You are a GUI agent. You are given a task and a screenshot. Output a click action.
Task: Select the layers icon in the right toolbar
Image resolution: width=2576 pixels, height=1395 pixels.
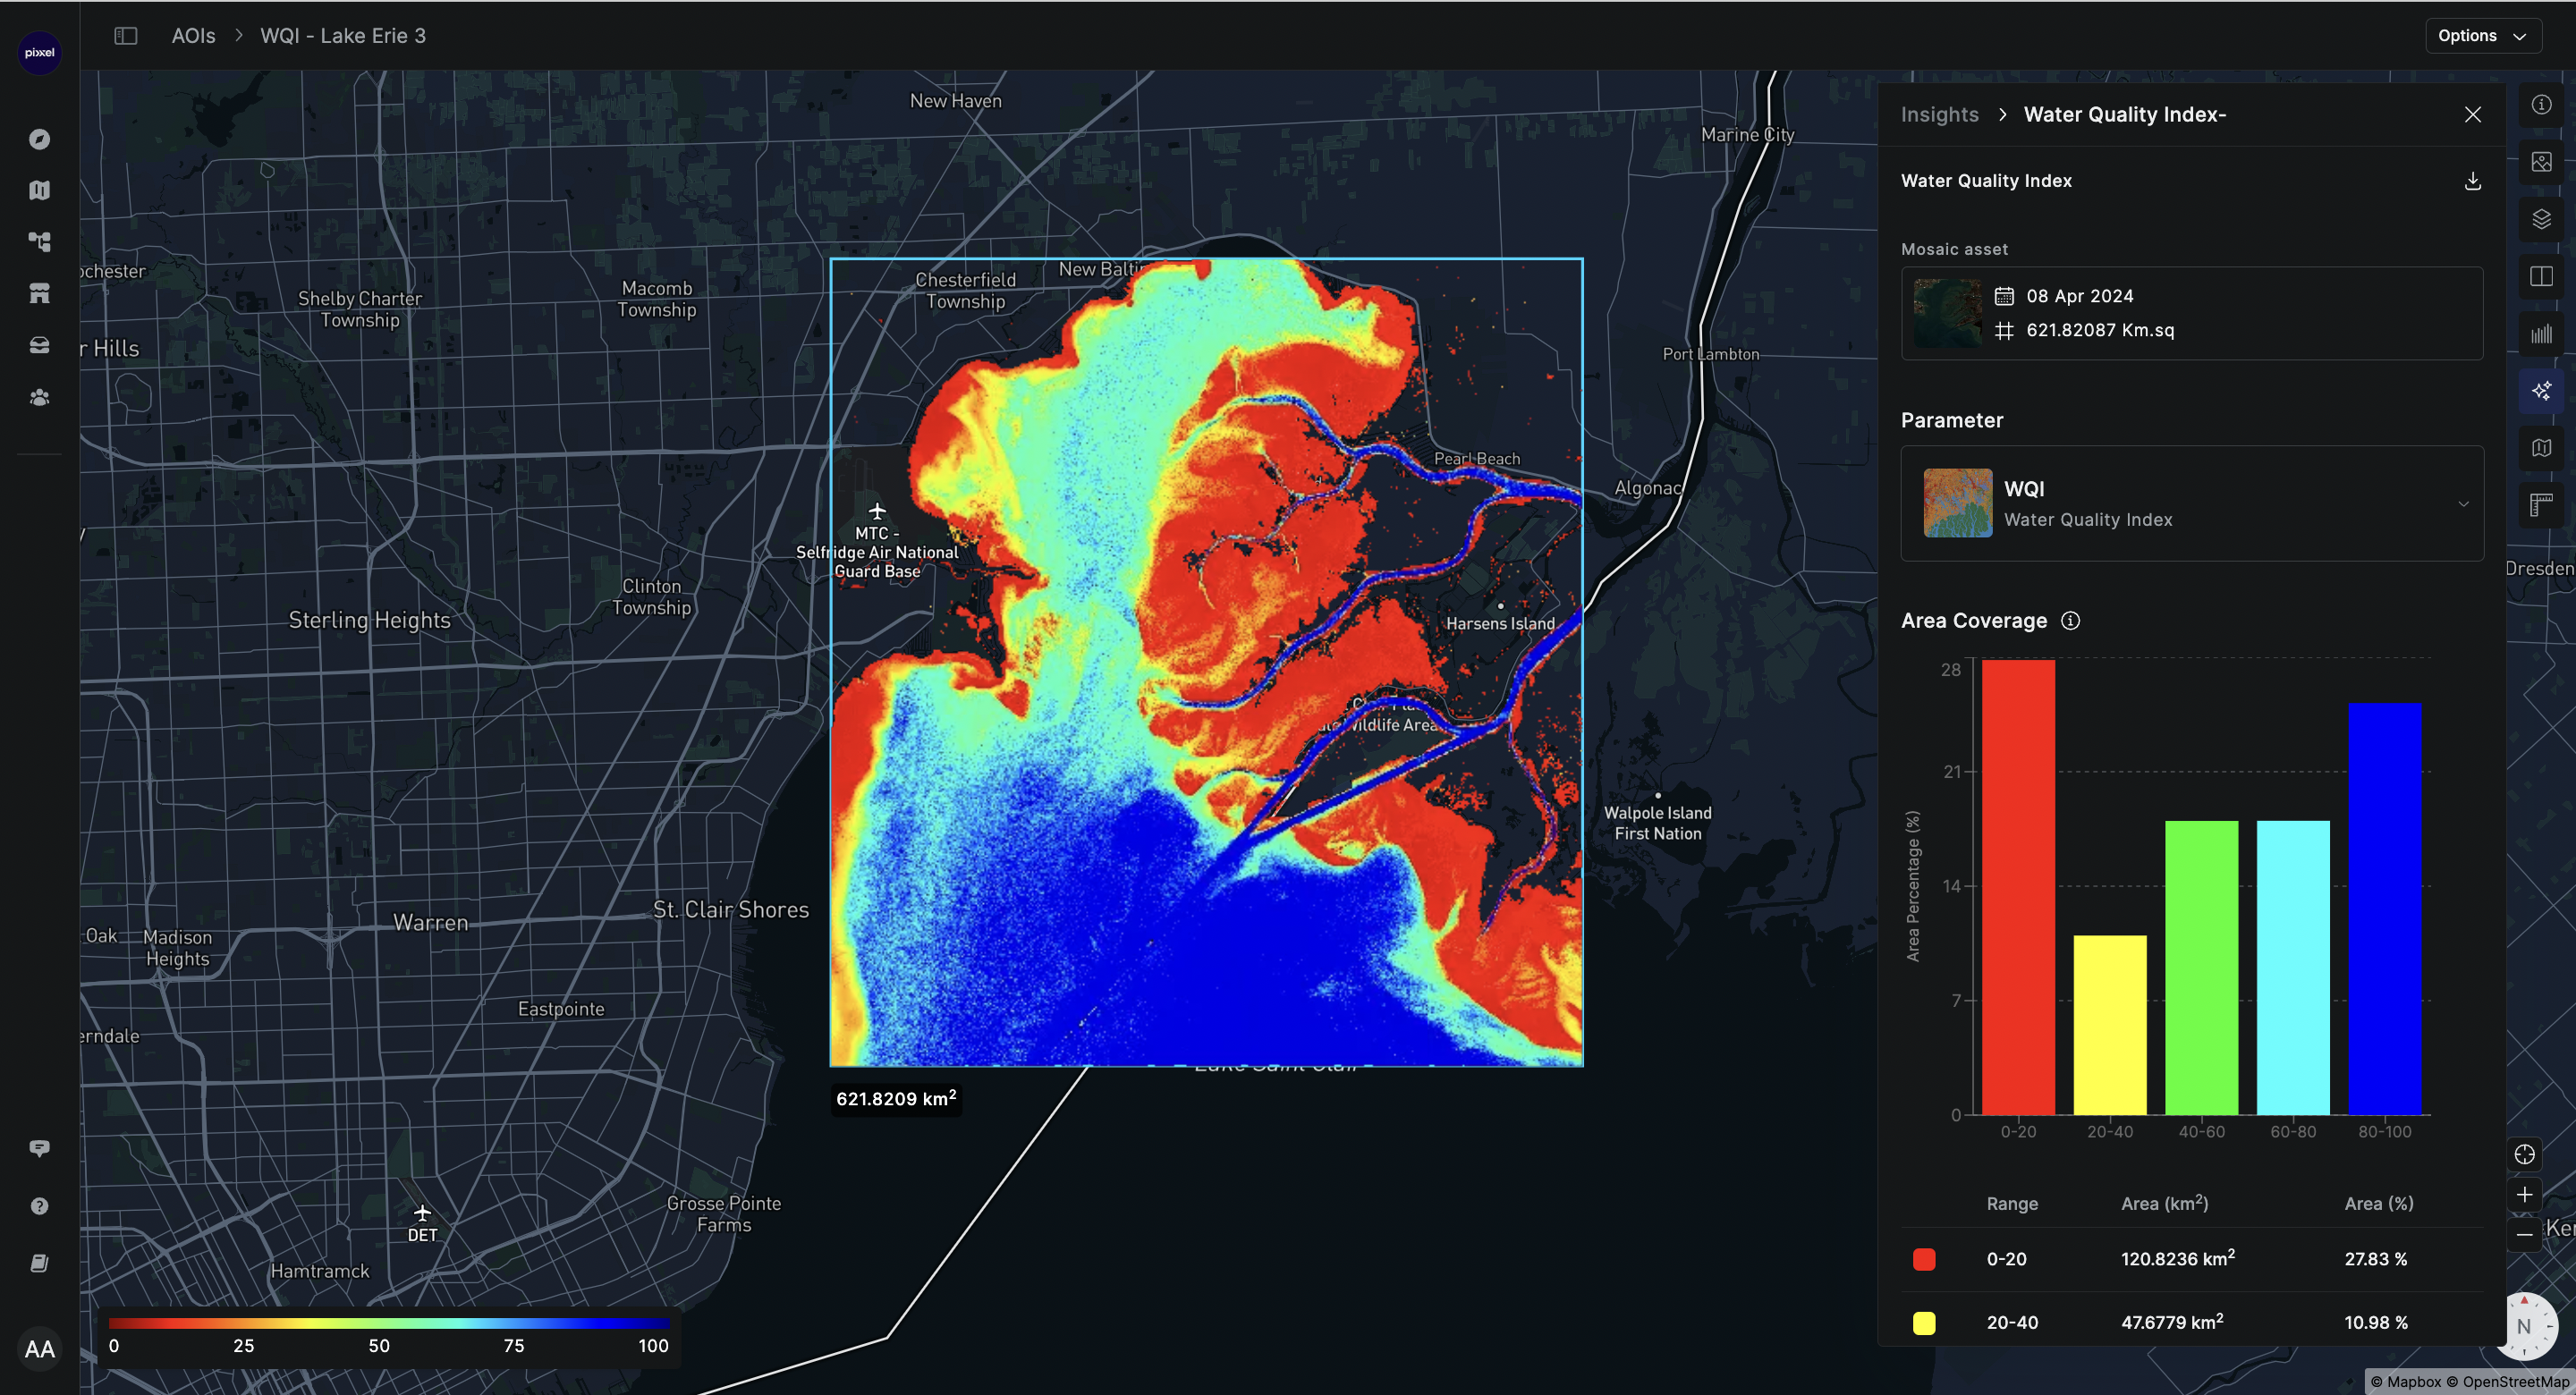pyautogui.click(x=2541, y=218)
